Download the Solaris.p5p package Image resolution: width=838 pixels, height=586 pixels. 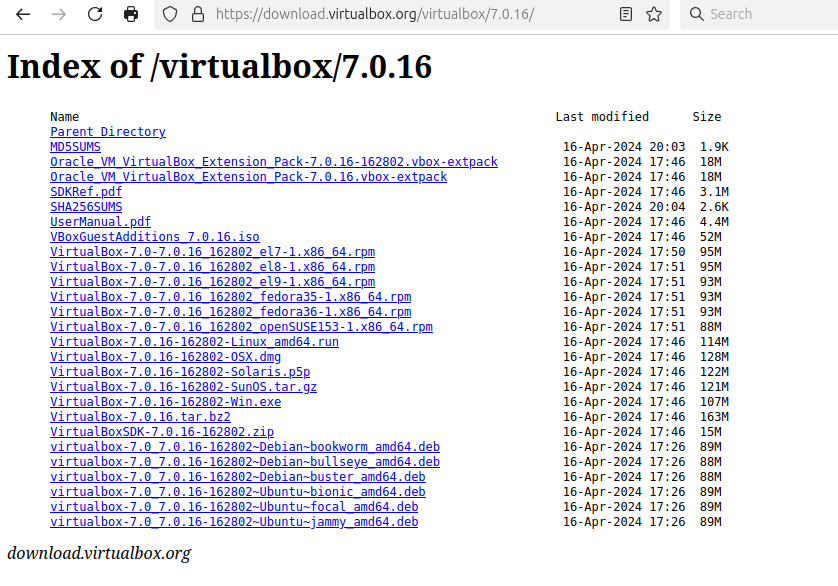point(180,371)
